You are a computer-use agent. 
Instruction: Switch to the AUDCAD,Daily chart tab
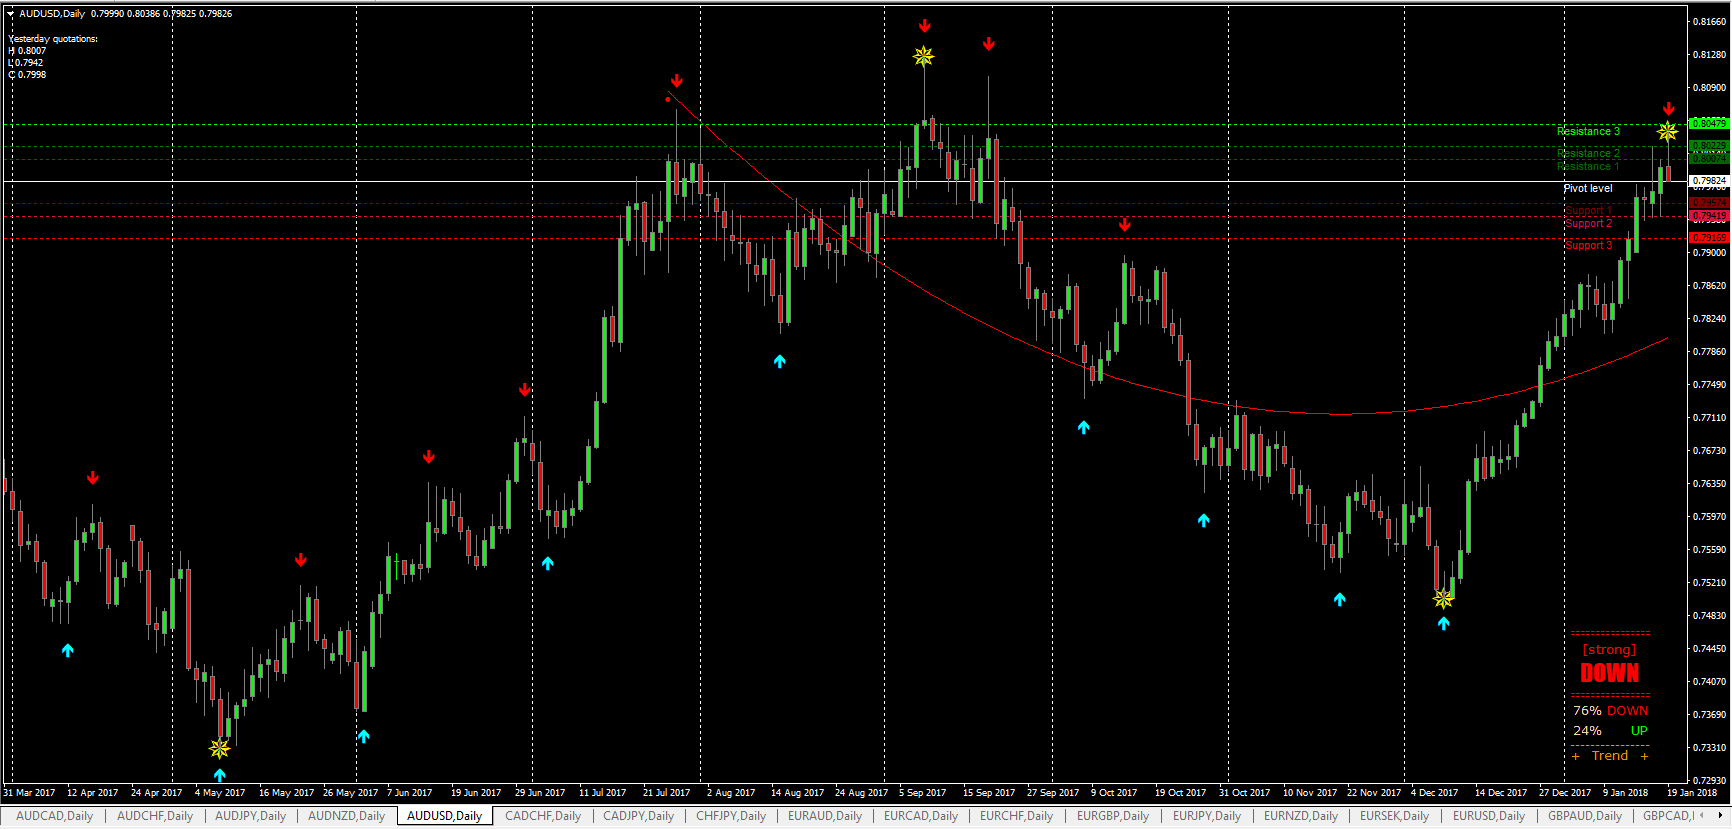pos(55,816)
